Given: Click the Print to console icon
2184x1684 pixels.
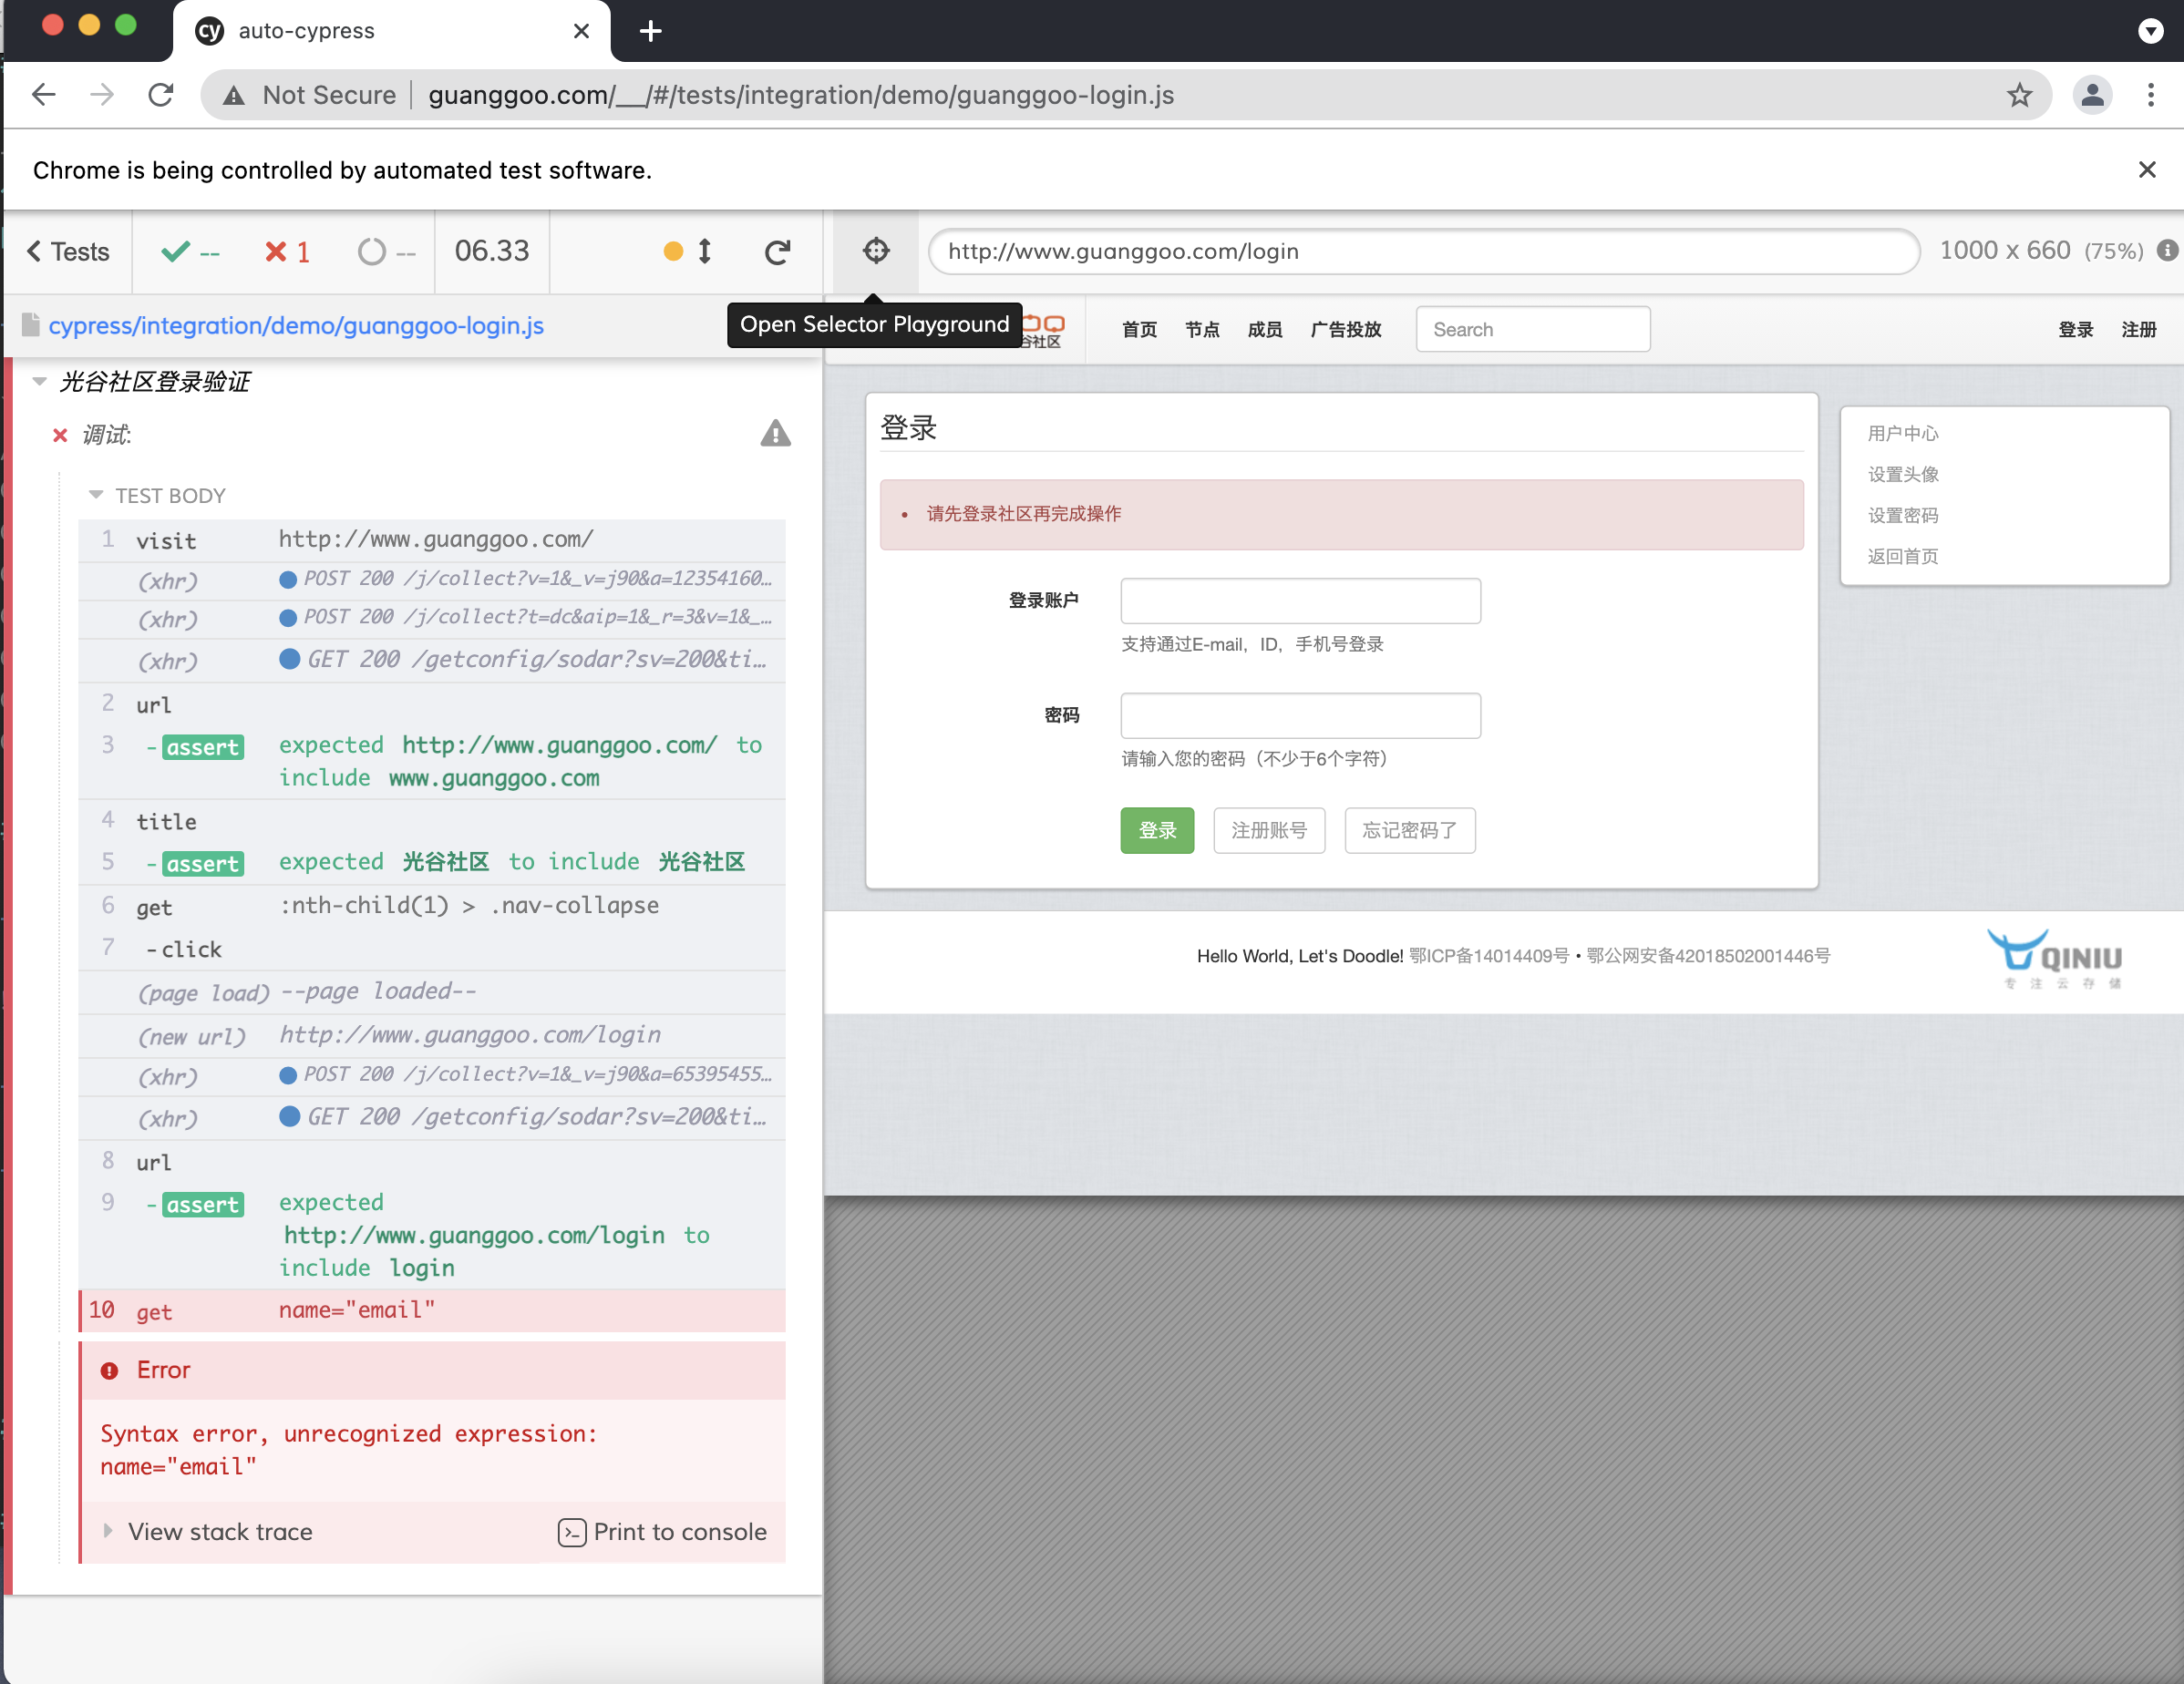Looking at the screenshot, I should click(x=571, y=1532).
